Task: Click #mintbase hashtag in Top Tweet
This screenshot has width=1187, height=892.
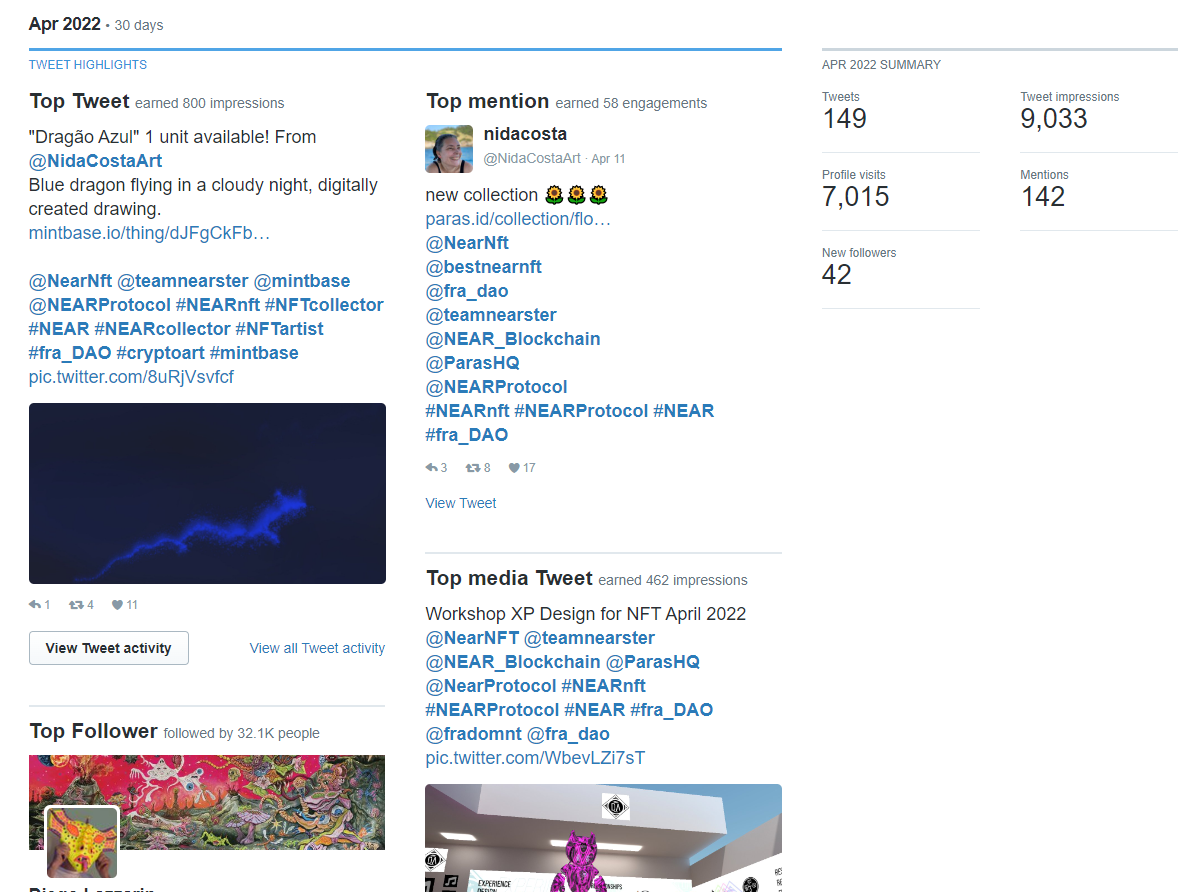Action: [254, 353]
